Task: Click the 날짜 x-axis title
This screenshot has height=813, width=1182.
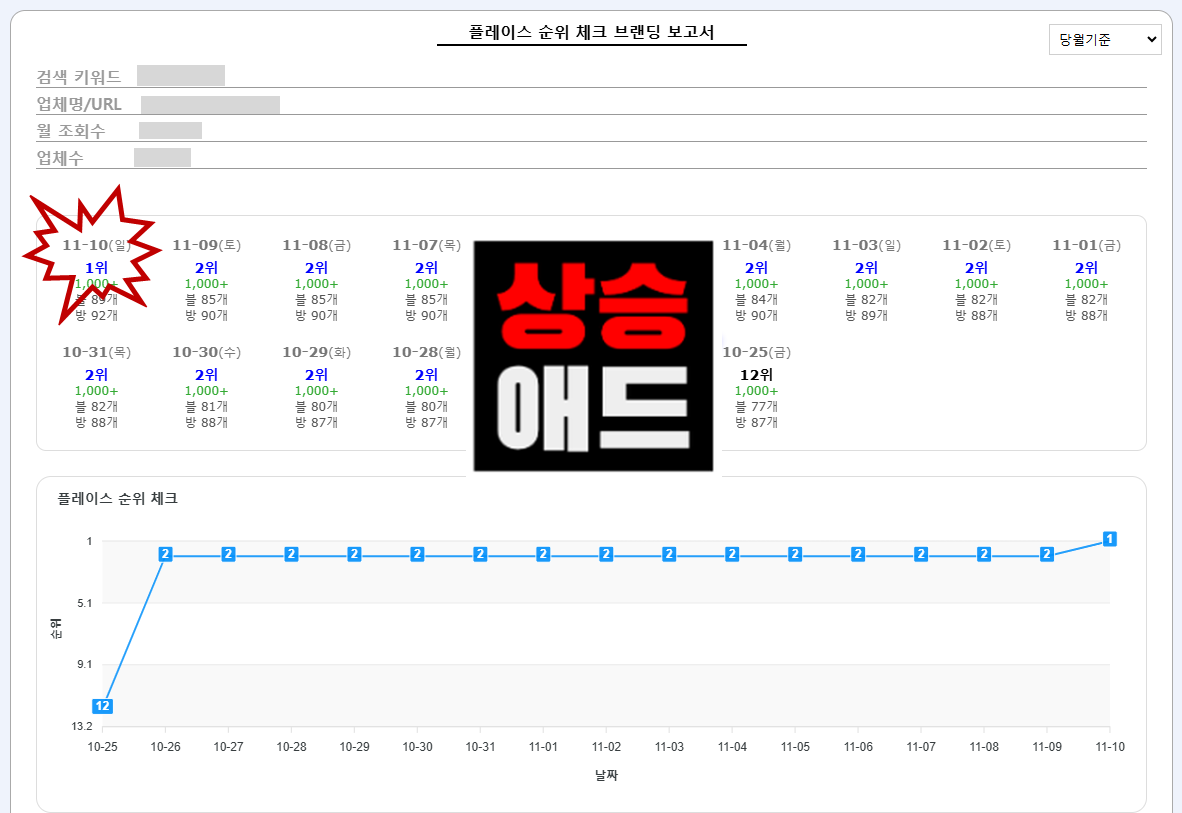Action: (x=606, y=775)
